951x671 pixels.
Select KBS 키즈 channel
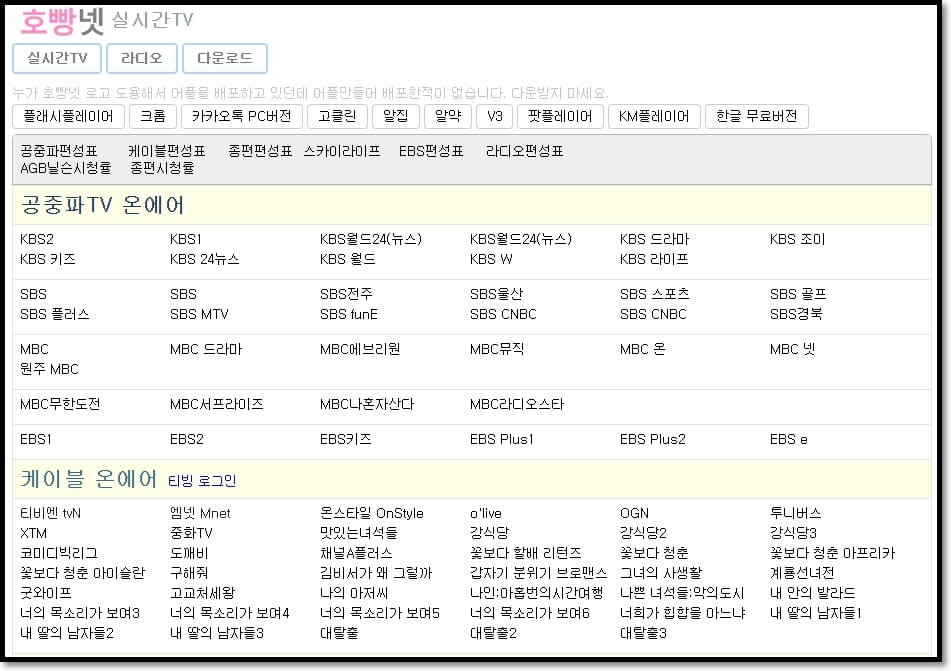pos(48,259)
